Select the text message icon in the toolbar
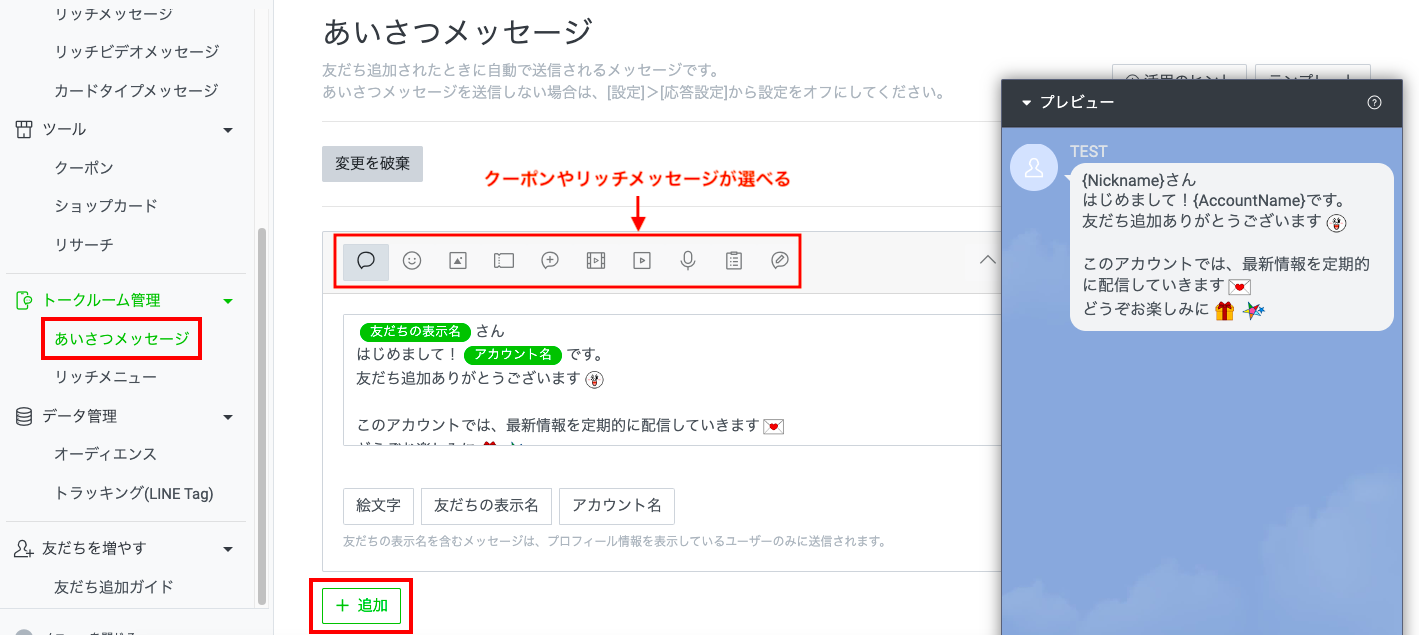The width and height of the screenshot is (1419, 635). 366,261
